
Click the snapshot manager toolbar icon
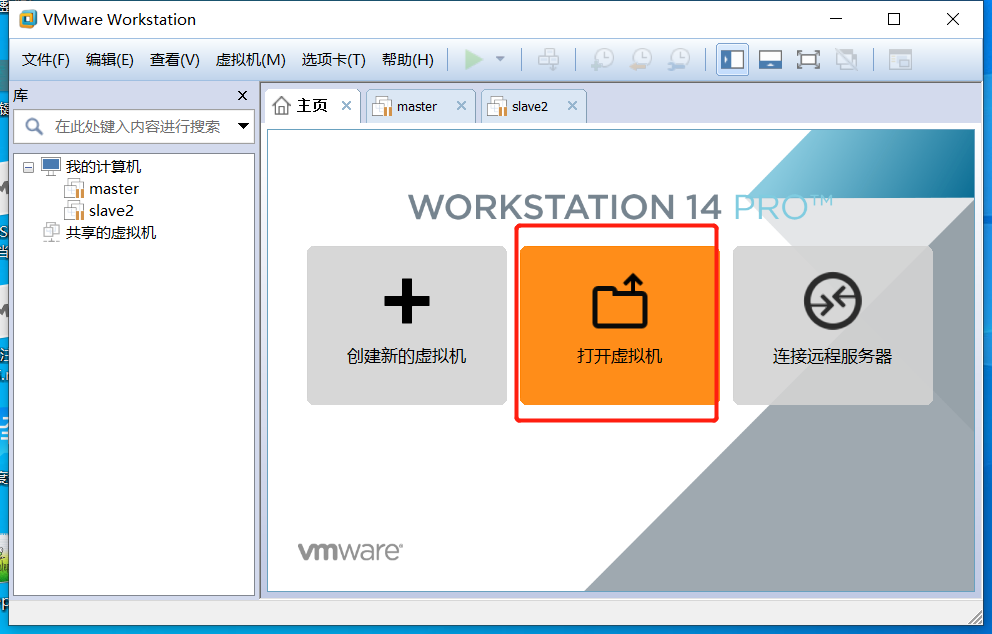coord(679,59)
